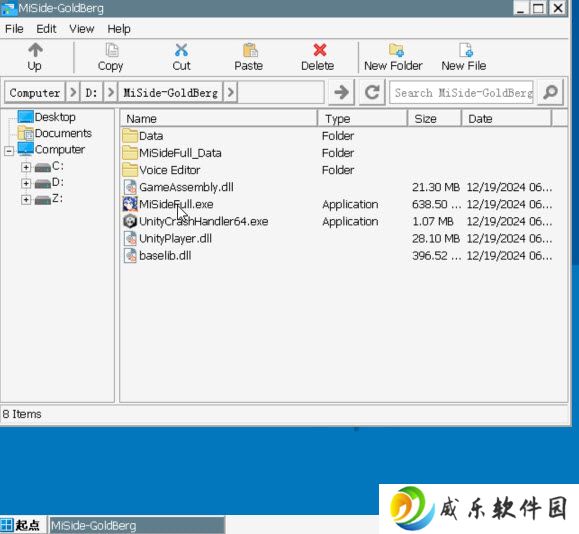Image resolution: width=579 pixels, height=534 pixels.
Task: Select the GameAssembly.dll file icon
Action: pyautogui.click(x=130, y=187)
